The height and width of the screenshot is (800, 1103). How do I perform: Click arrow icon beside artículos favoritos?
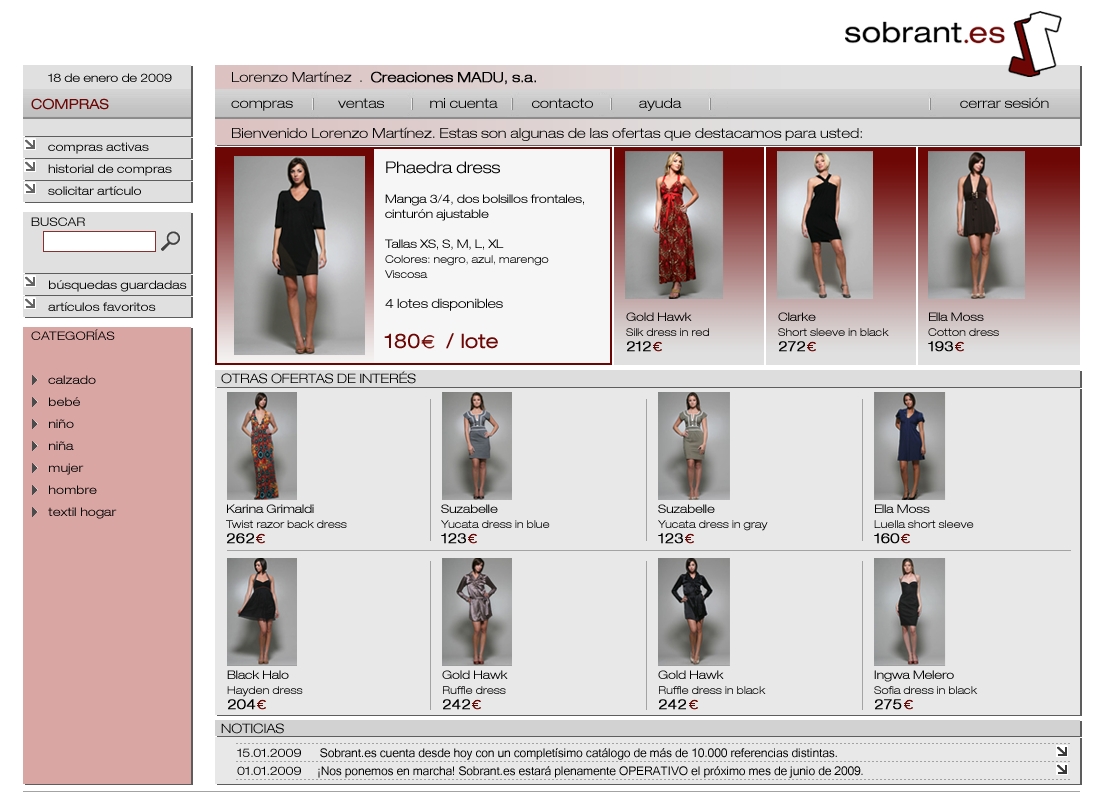click(30, 304)
